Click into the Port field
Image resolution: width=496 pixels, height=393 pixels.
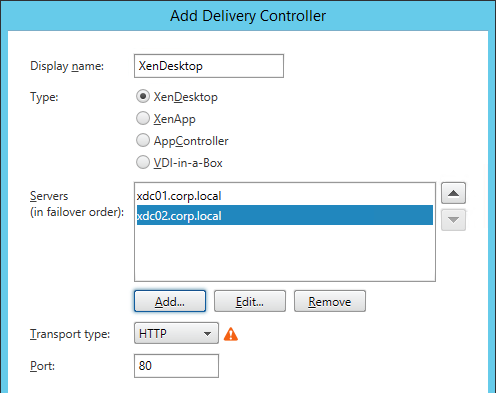[x=176, y=366]
